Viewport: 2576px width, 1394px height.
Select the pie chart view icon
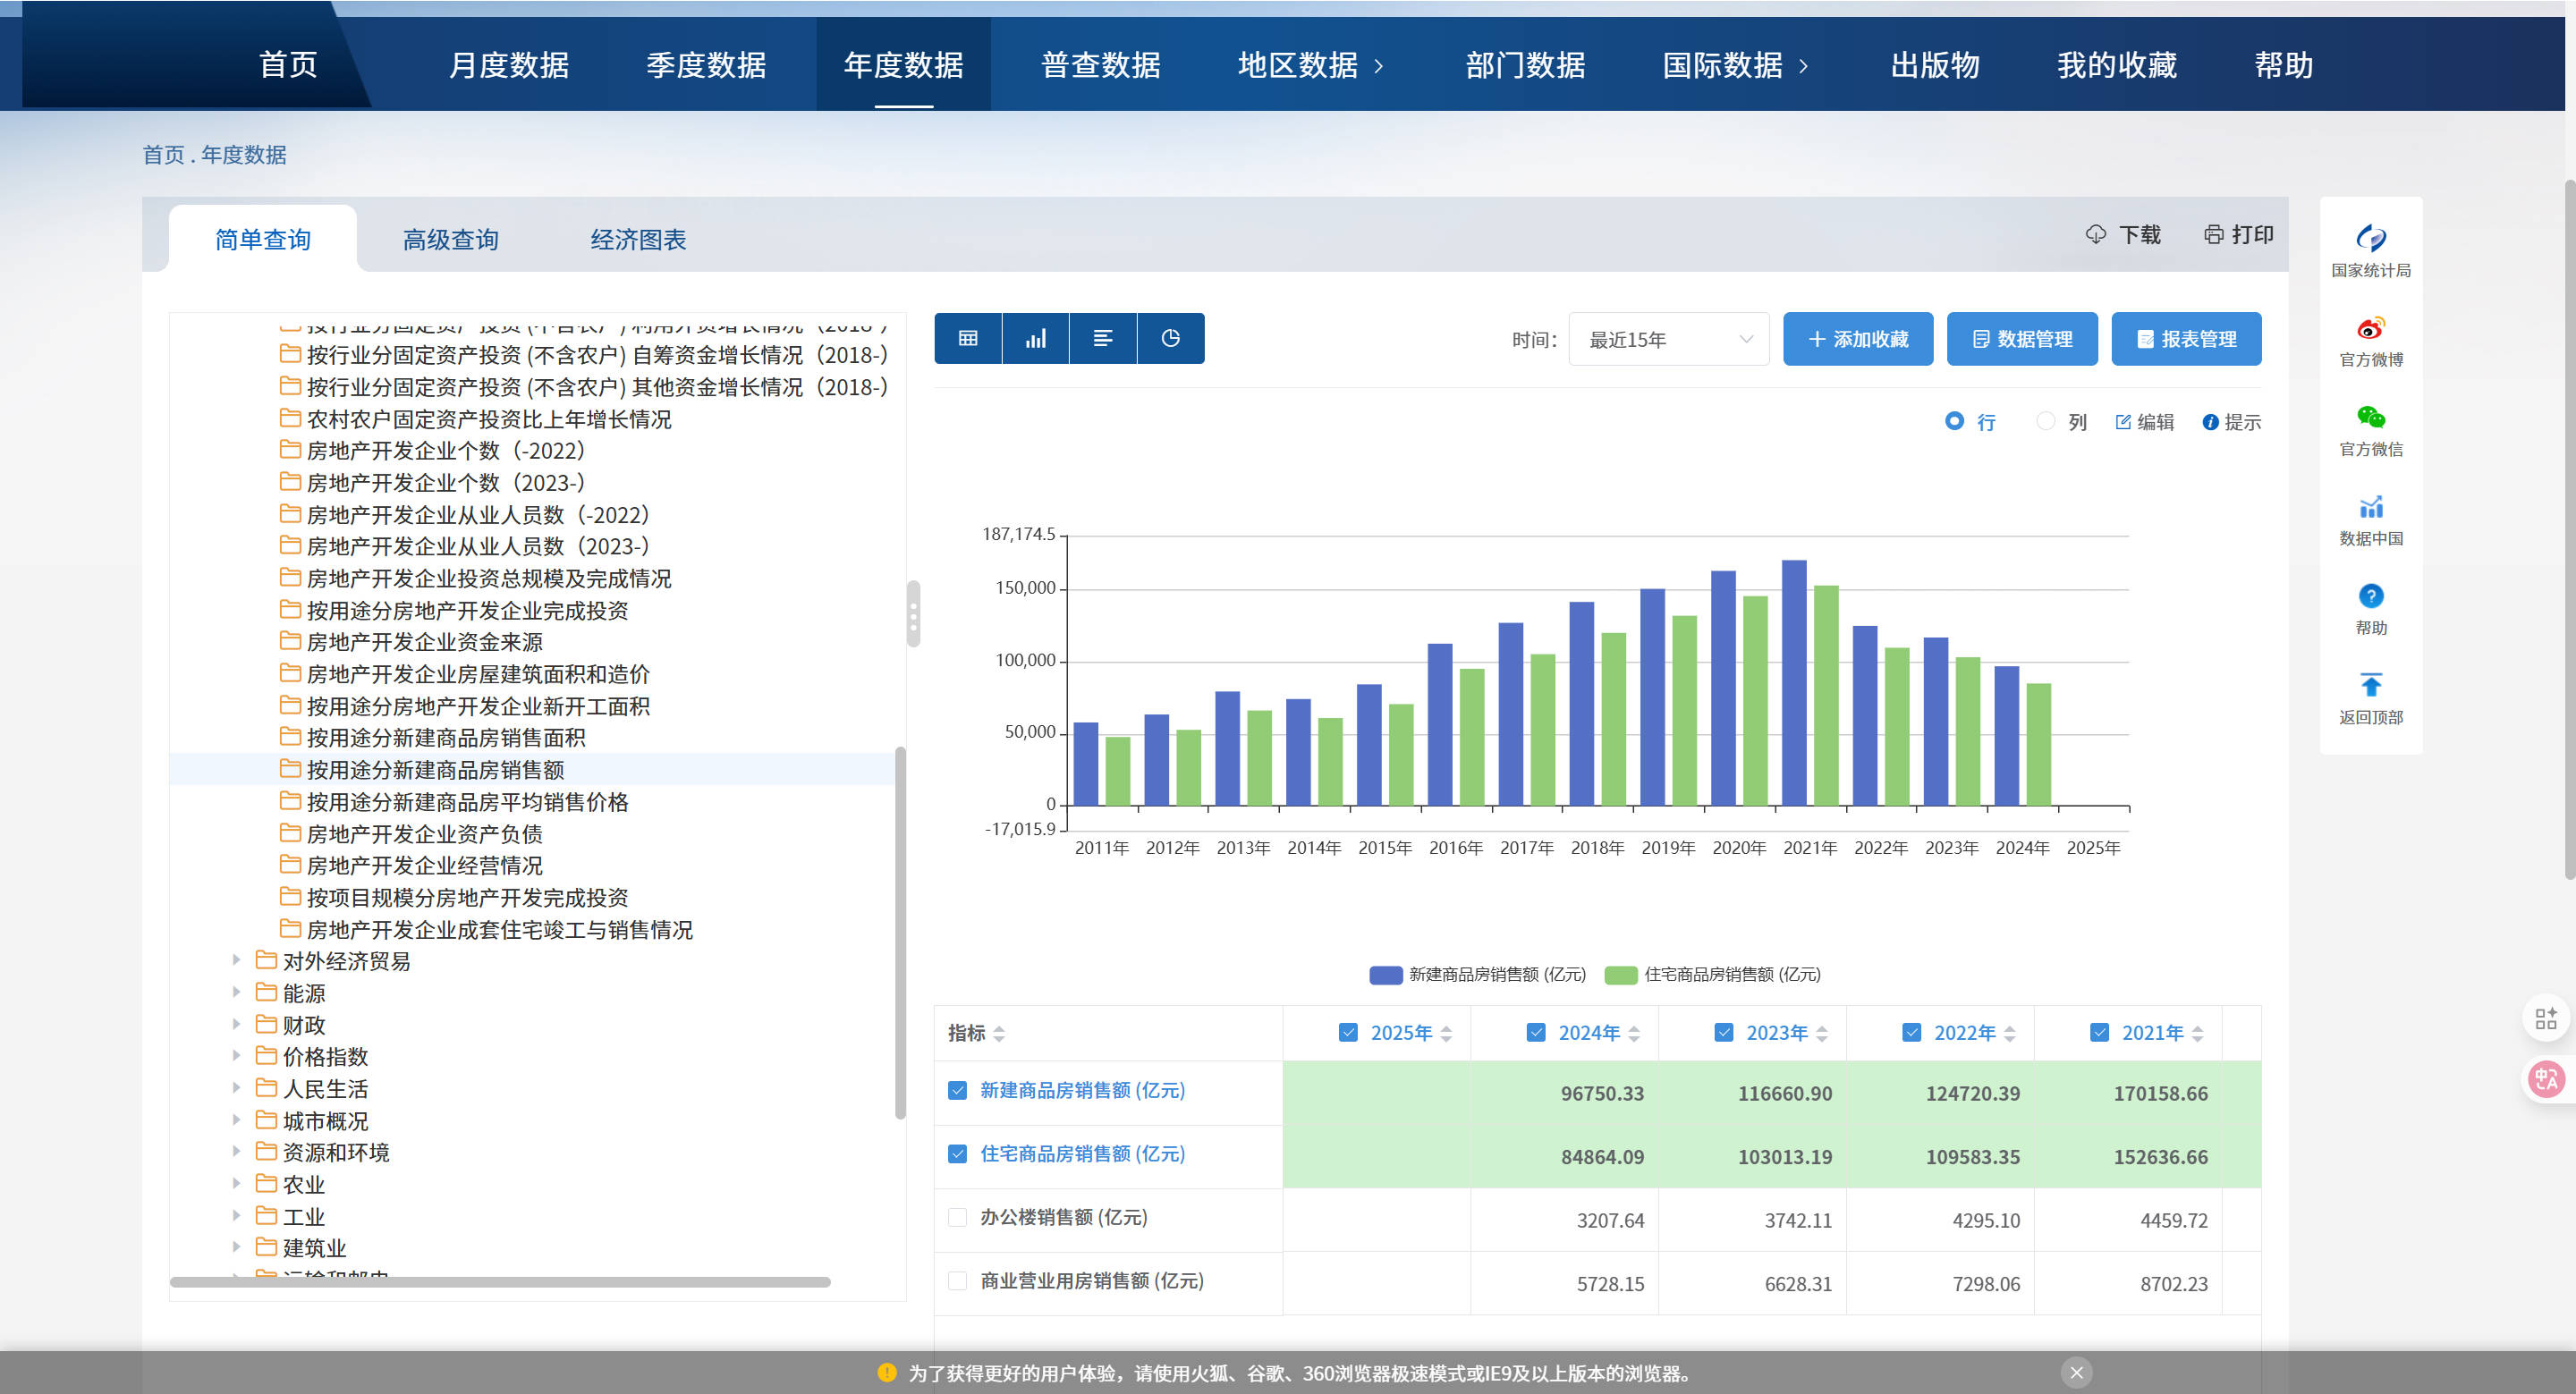click(x=1170, y=339)
